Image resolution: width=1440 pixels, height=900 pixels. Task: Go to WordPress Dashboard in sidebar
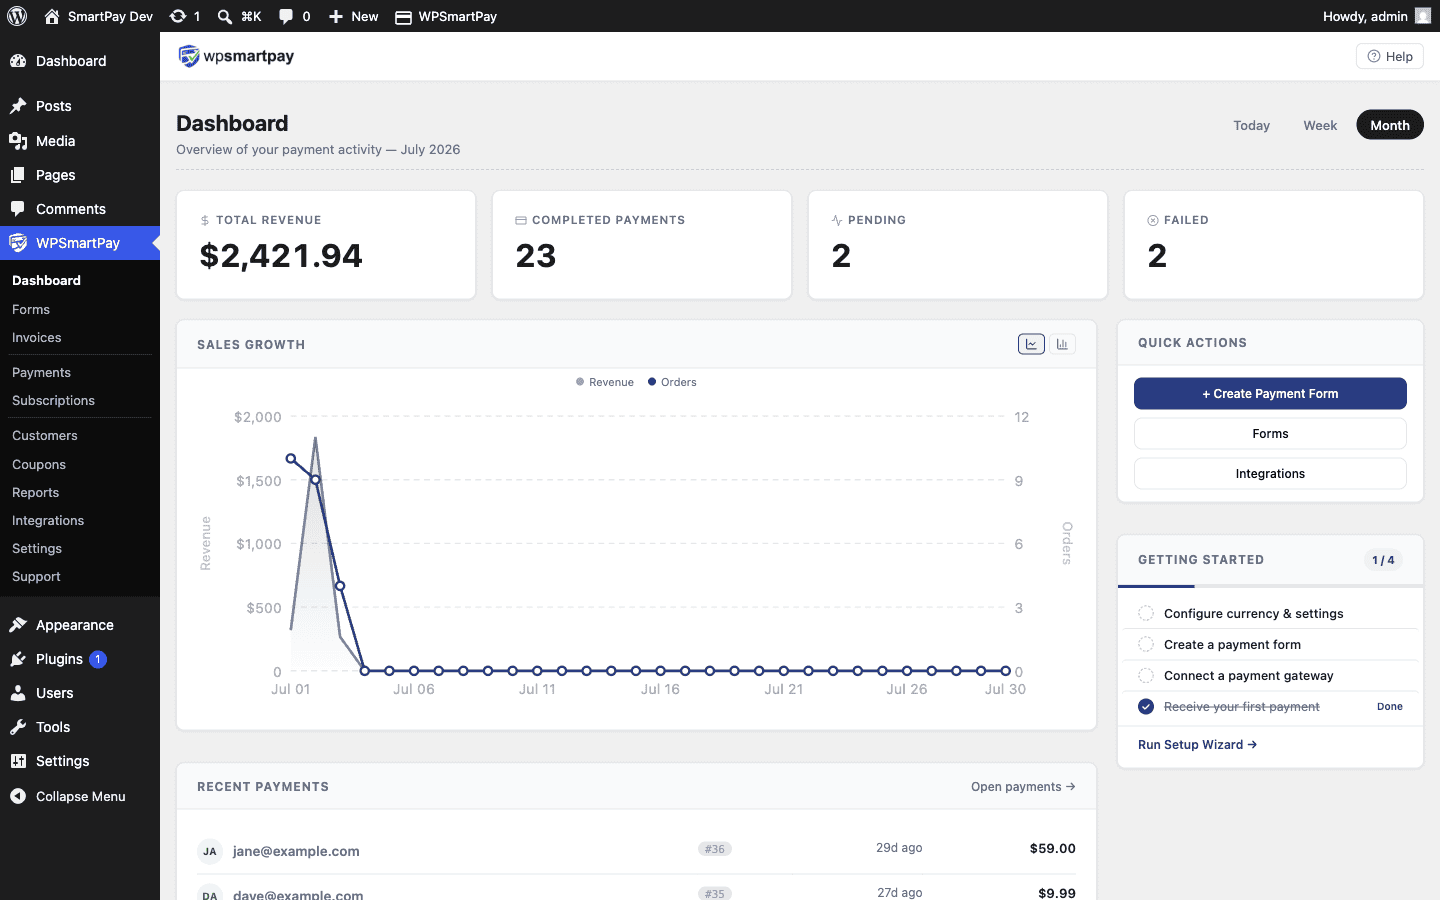pyautogui.click(x=80, y=61)
